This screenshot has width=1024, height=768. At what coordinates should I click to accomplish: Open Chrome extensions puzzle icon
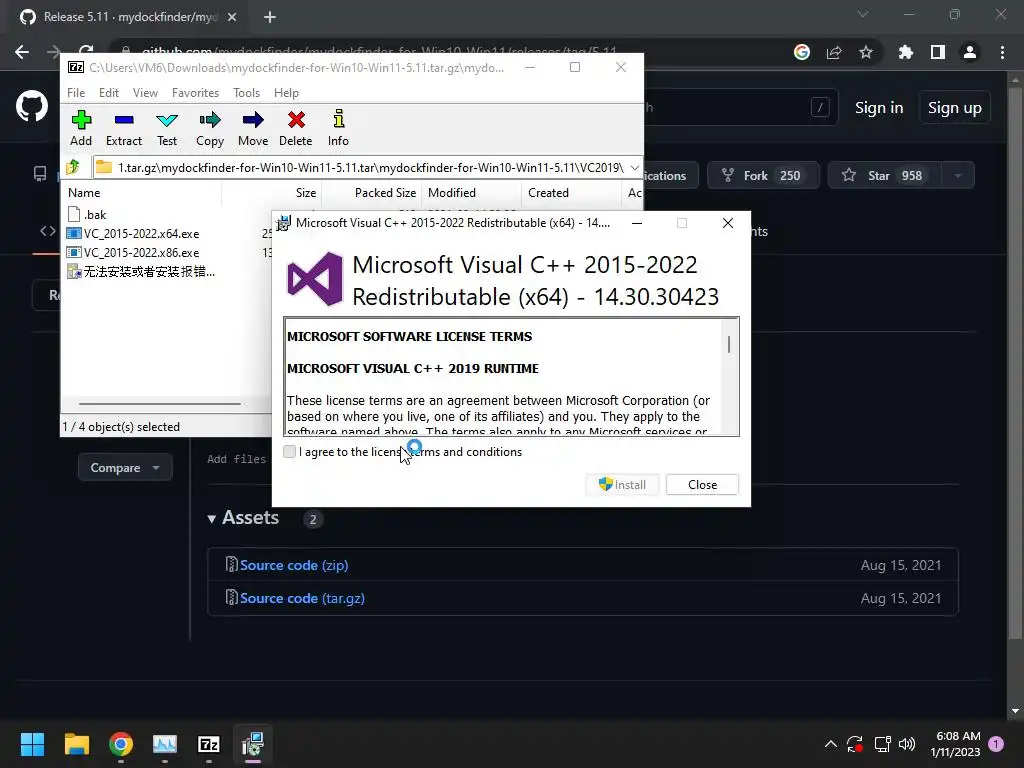[x=905, y=52]
